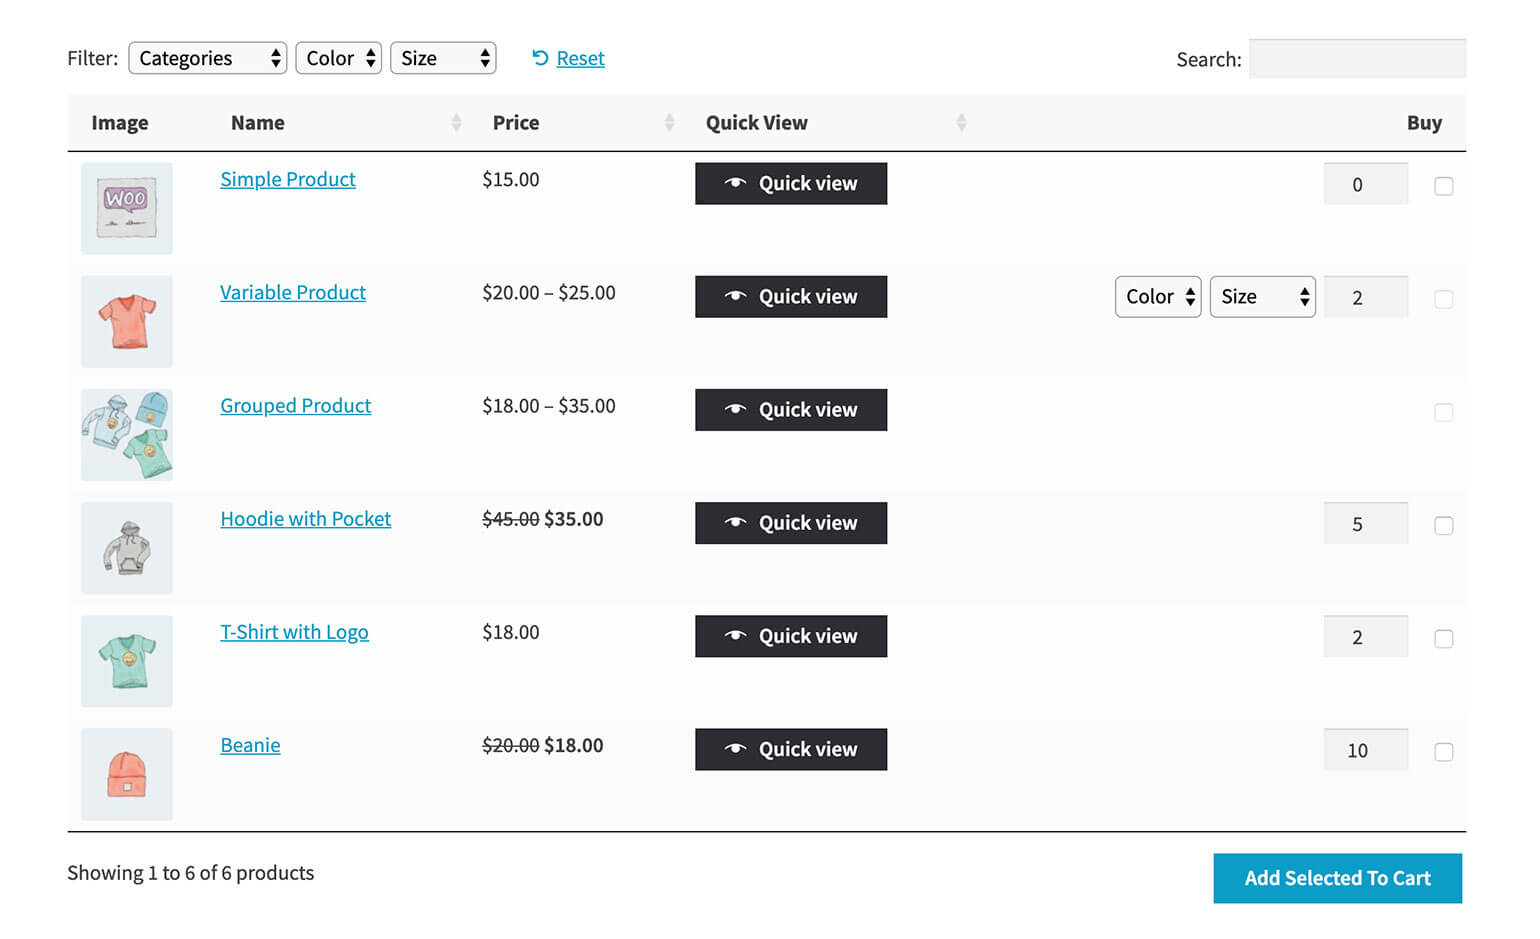Screen dimensions: 1540x939
Task: Click the Grouped Product image
Action: click(x=127, y=435)
